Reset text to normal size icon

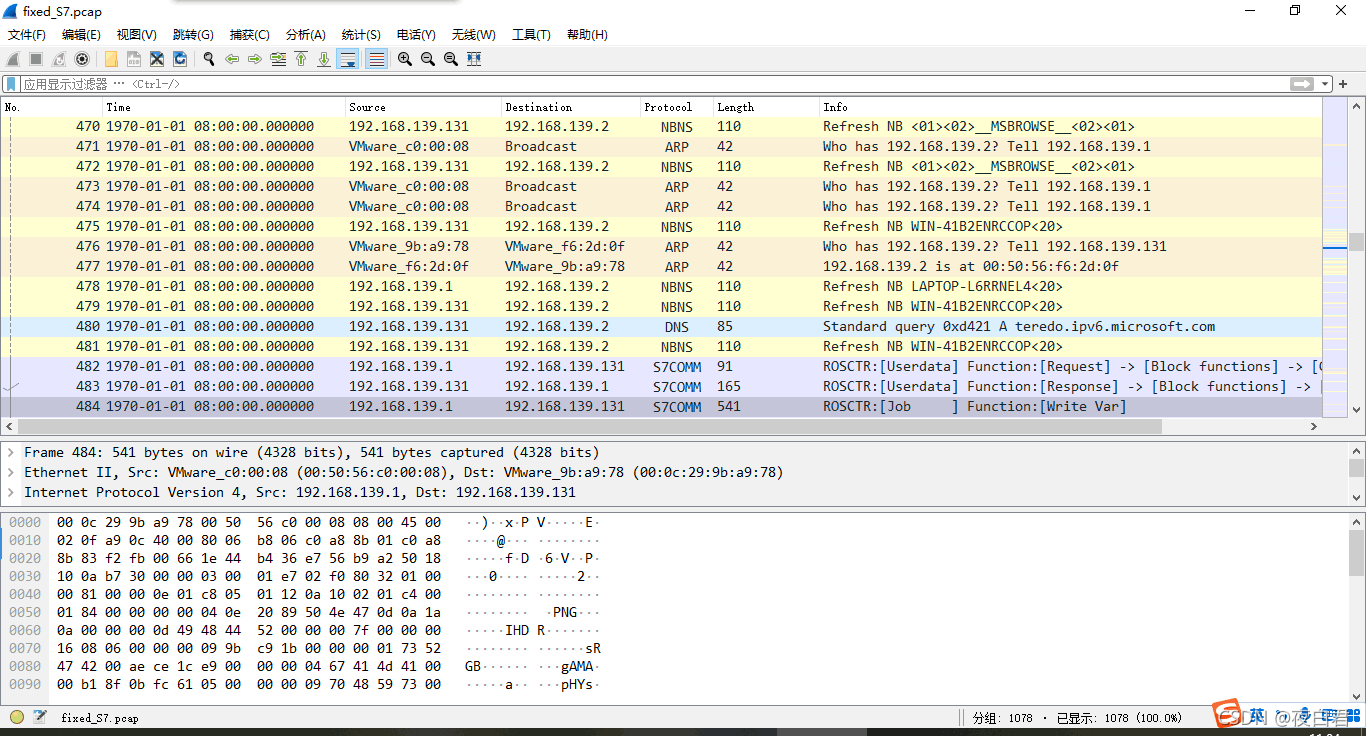click(451, 59)
